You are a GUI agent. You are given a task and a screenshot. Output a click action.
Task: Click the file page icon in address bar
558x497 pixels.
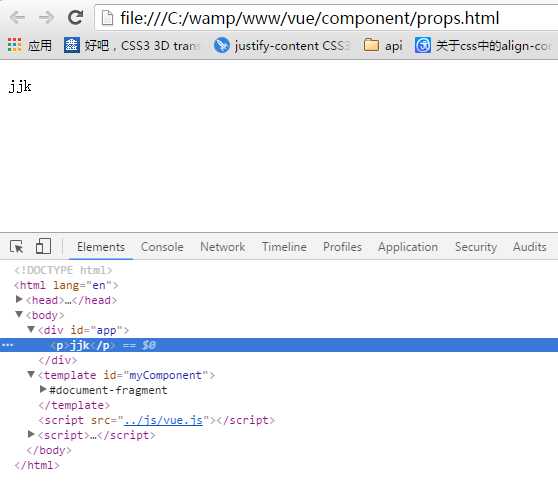107,18
